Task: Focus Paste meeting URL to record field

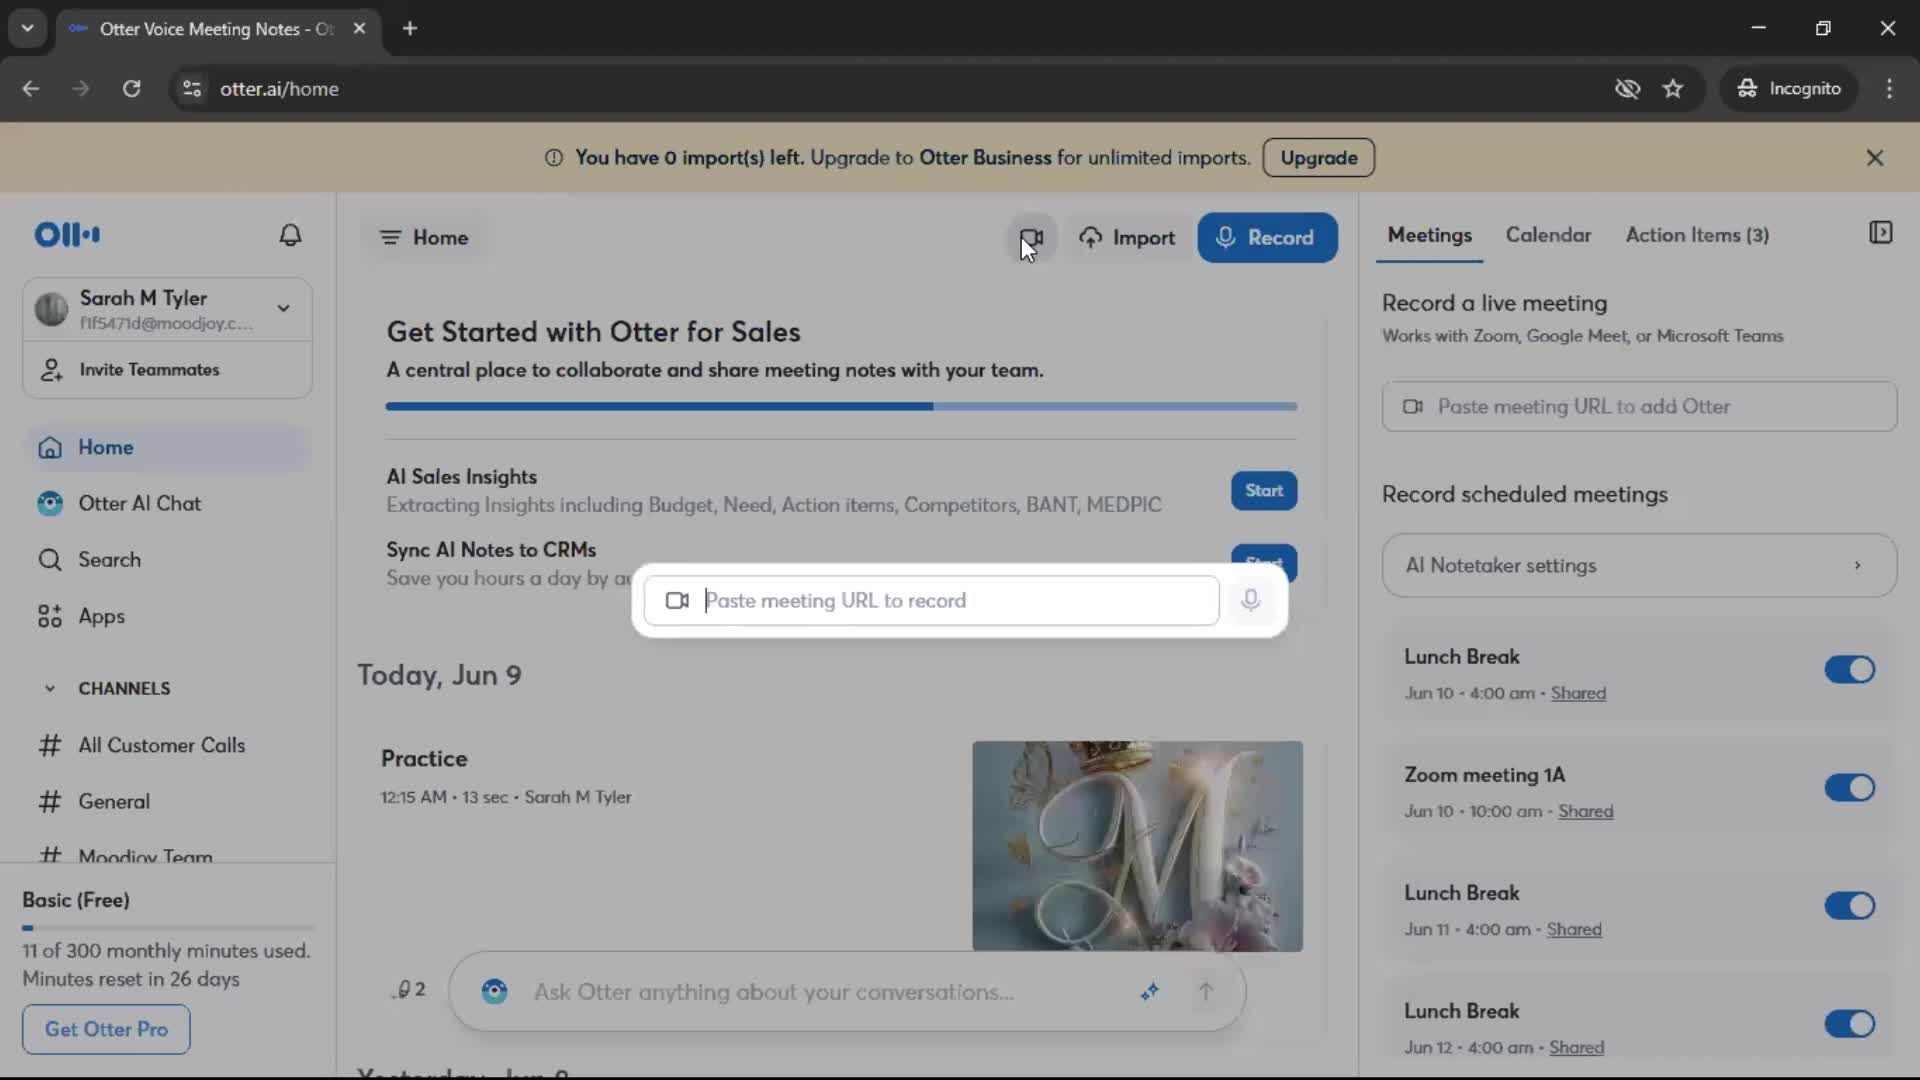Action: 931,600
